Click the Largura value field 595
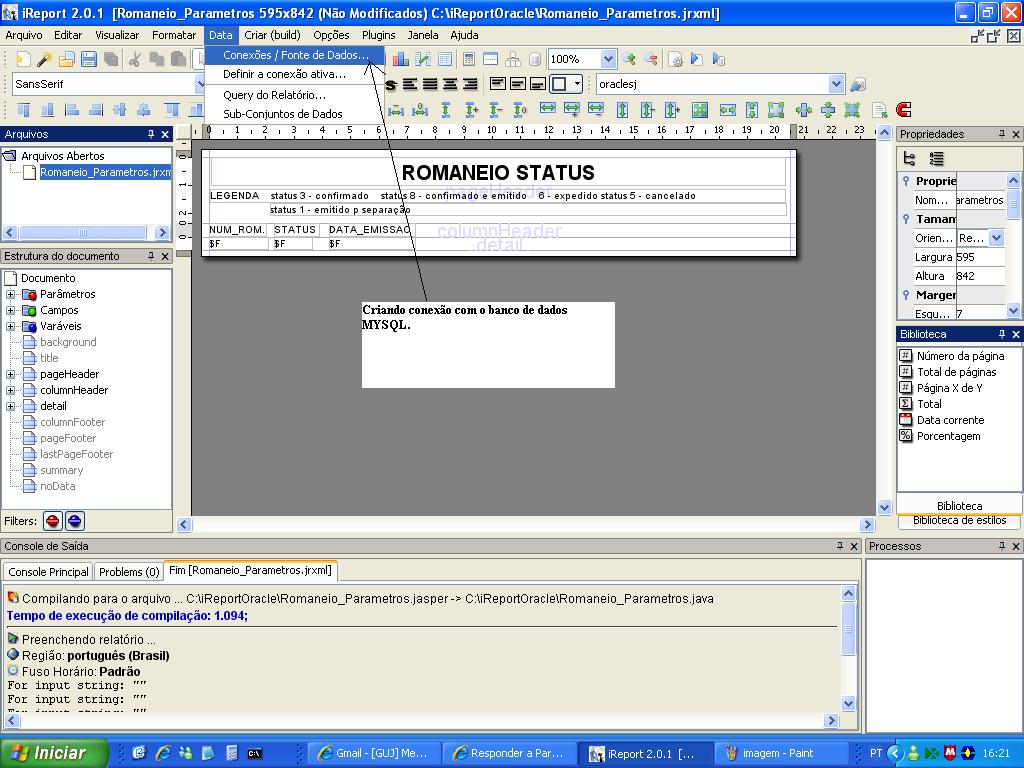This screenshot has height=768, width=1024. point(980,257)
